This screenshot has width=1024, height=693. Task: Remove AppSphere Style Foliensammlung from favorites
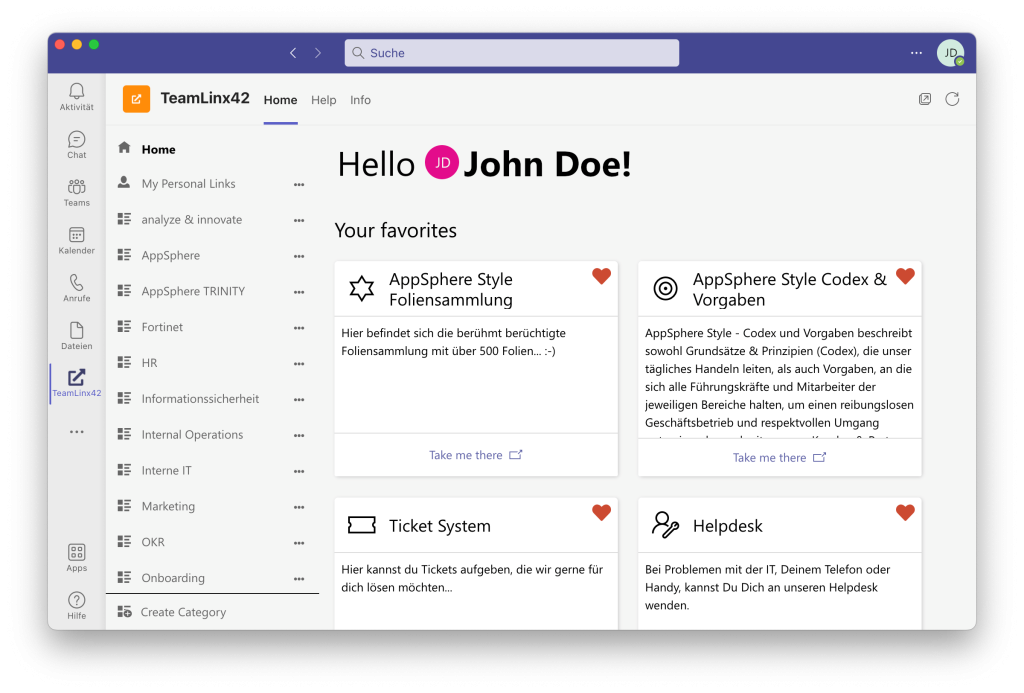601,276
